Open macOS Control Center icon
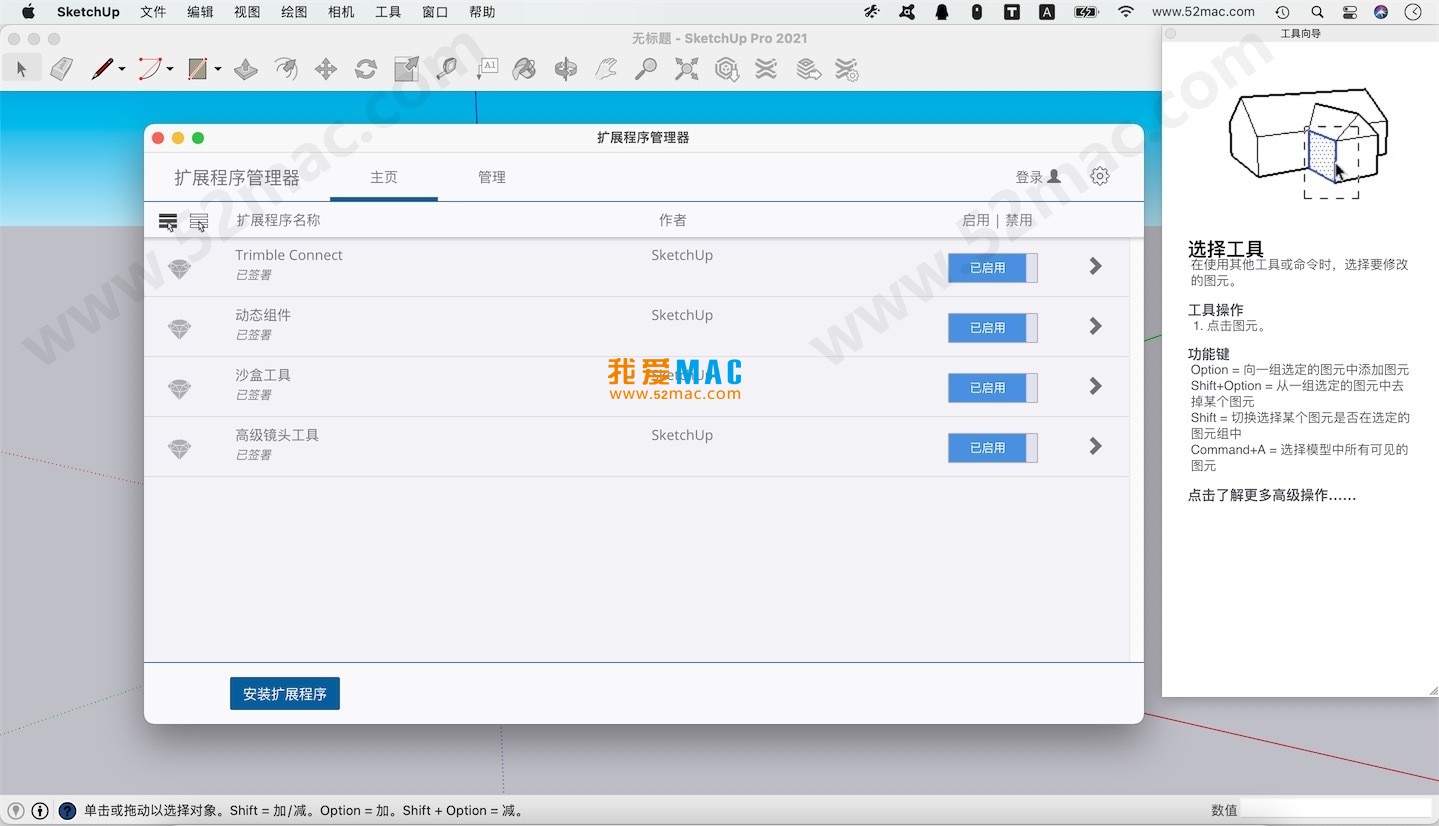The width and height of the screenshot is (1439, 826). click(1349, 12)
